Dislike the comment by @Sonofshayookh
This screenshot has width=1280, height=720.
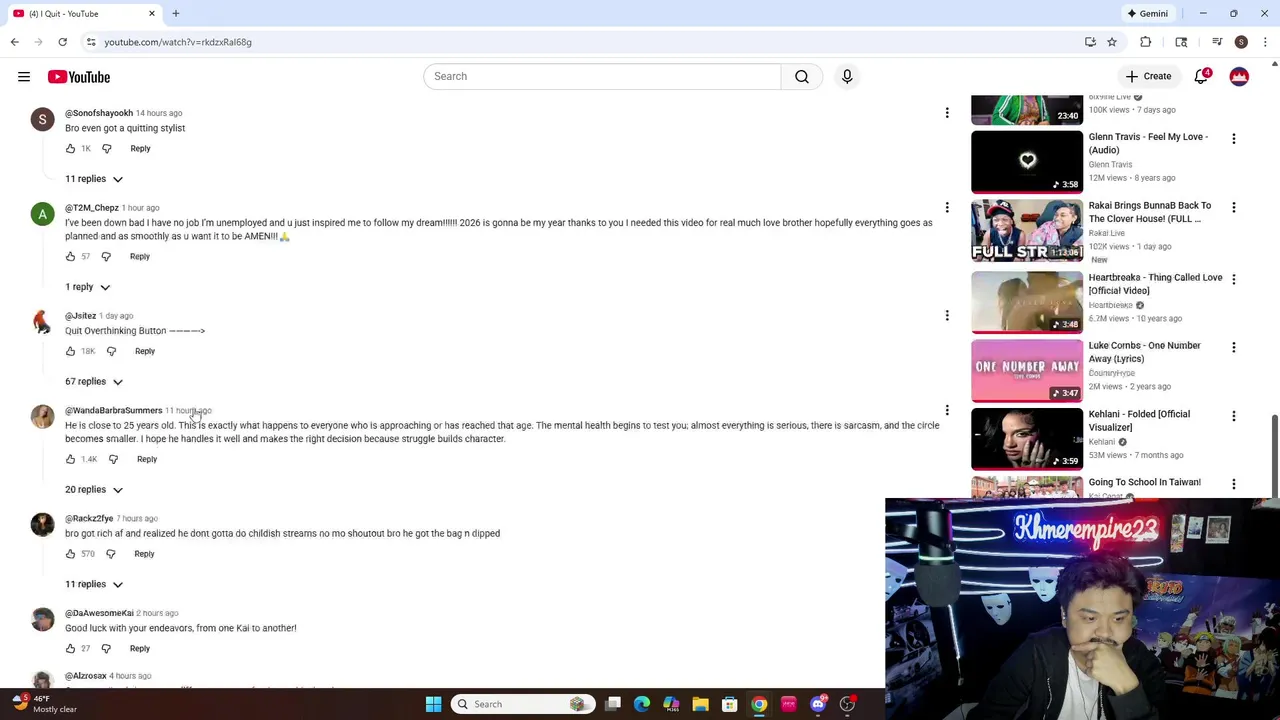click(x=106, y=148)
